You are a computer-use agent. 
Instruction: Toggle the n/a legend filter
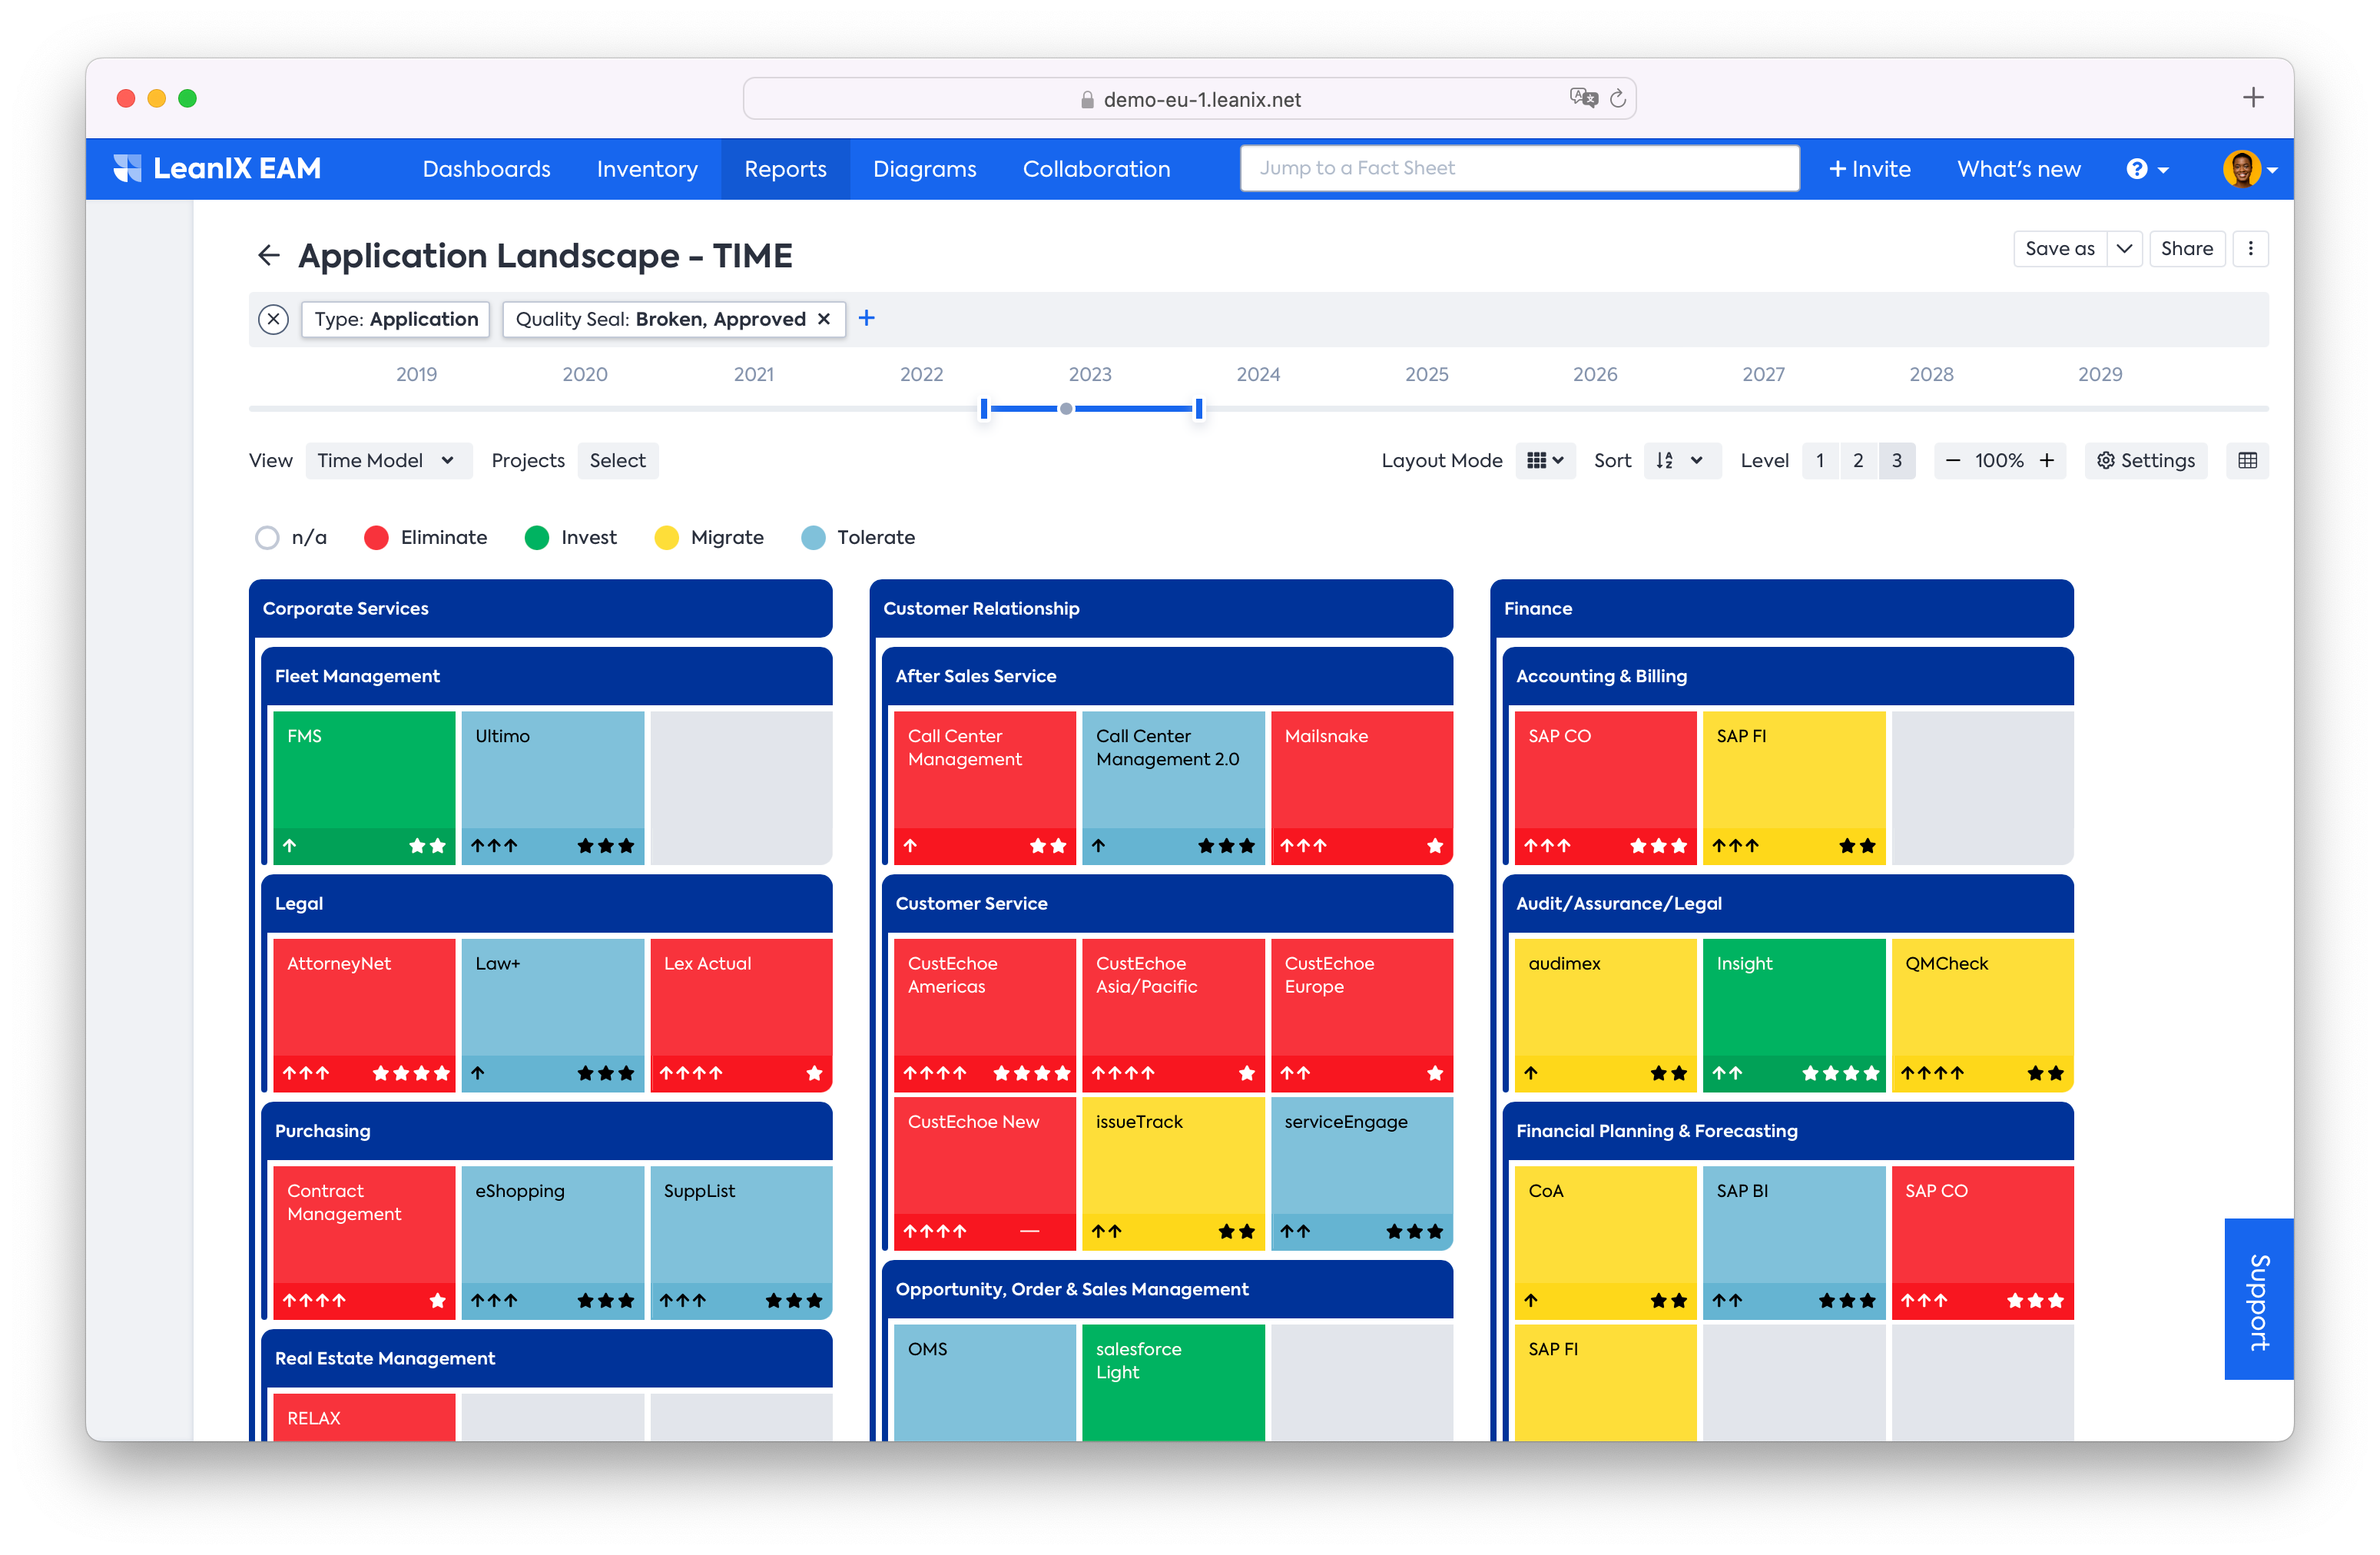pos(291,537)
